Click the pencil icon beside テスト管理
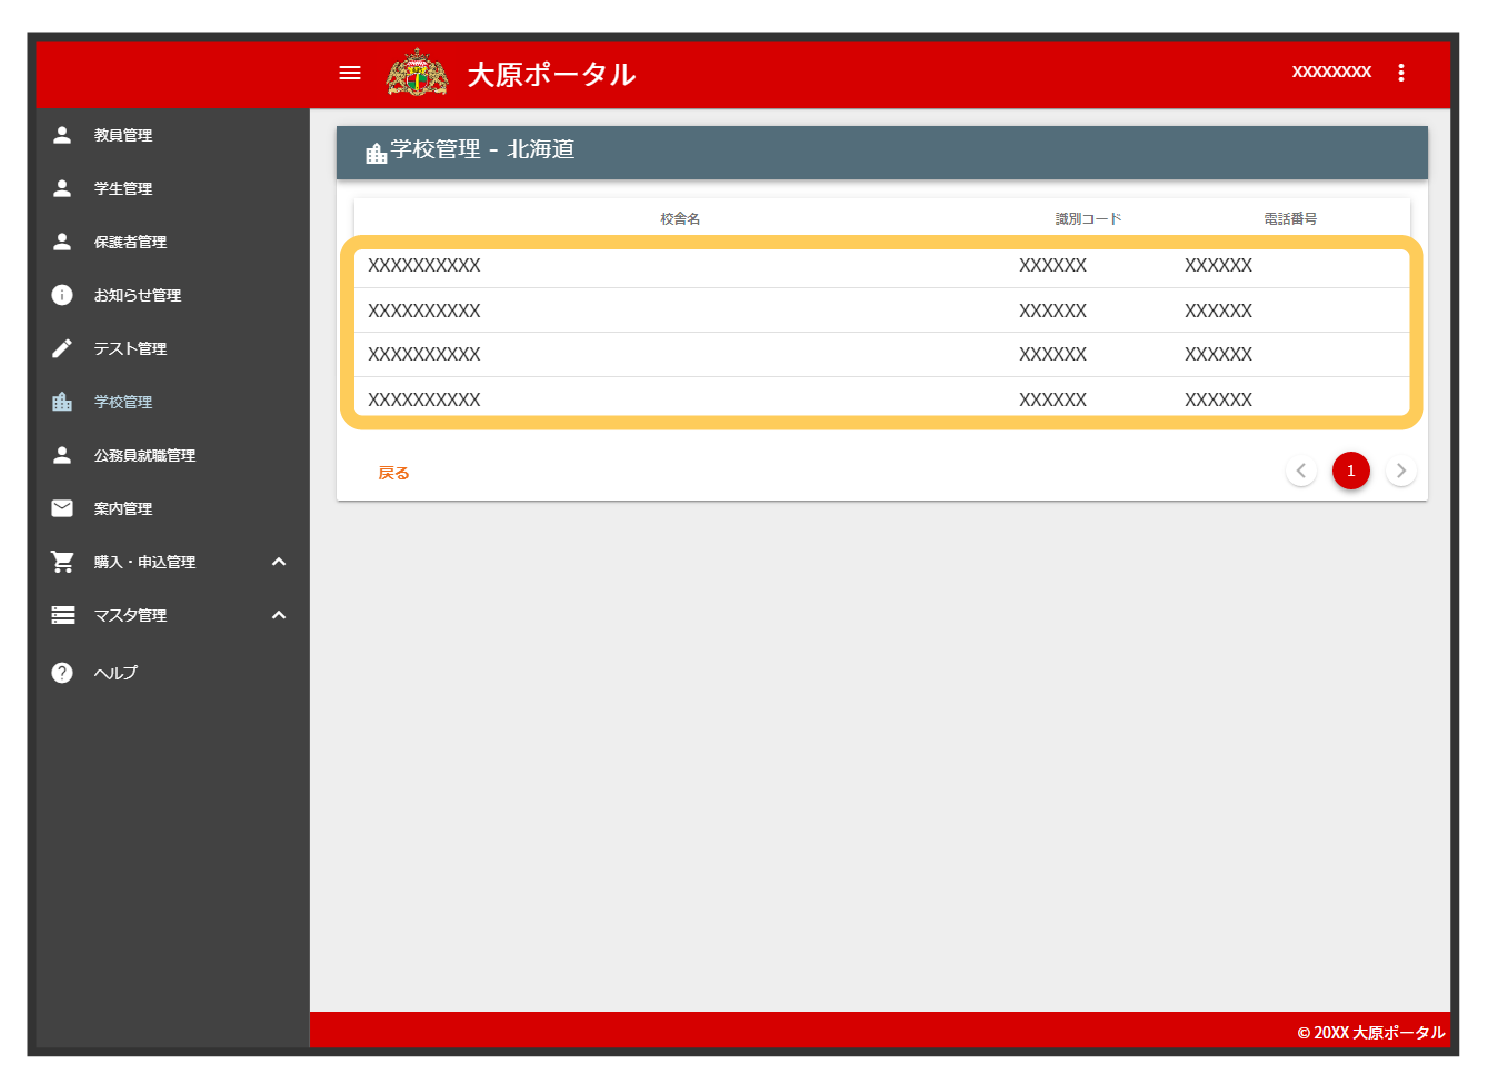The image size is (1487, 1088). [x=62, y=348]
